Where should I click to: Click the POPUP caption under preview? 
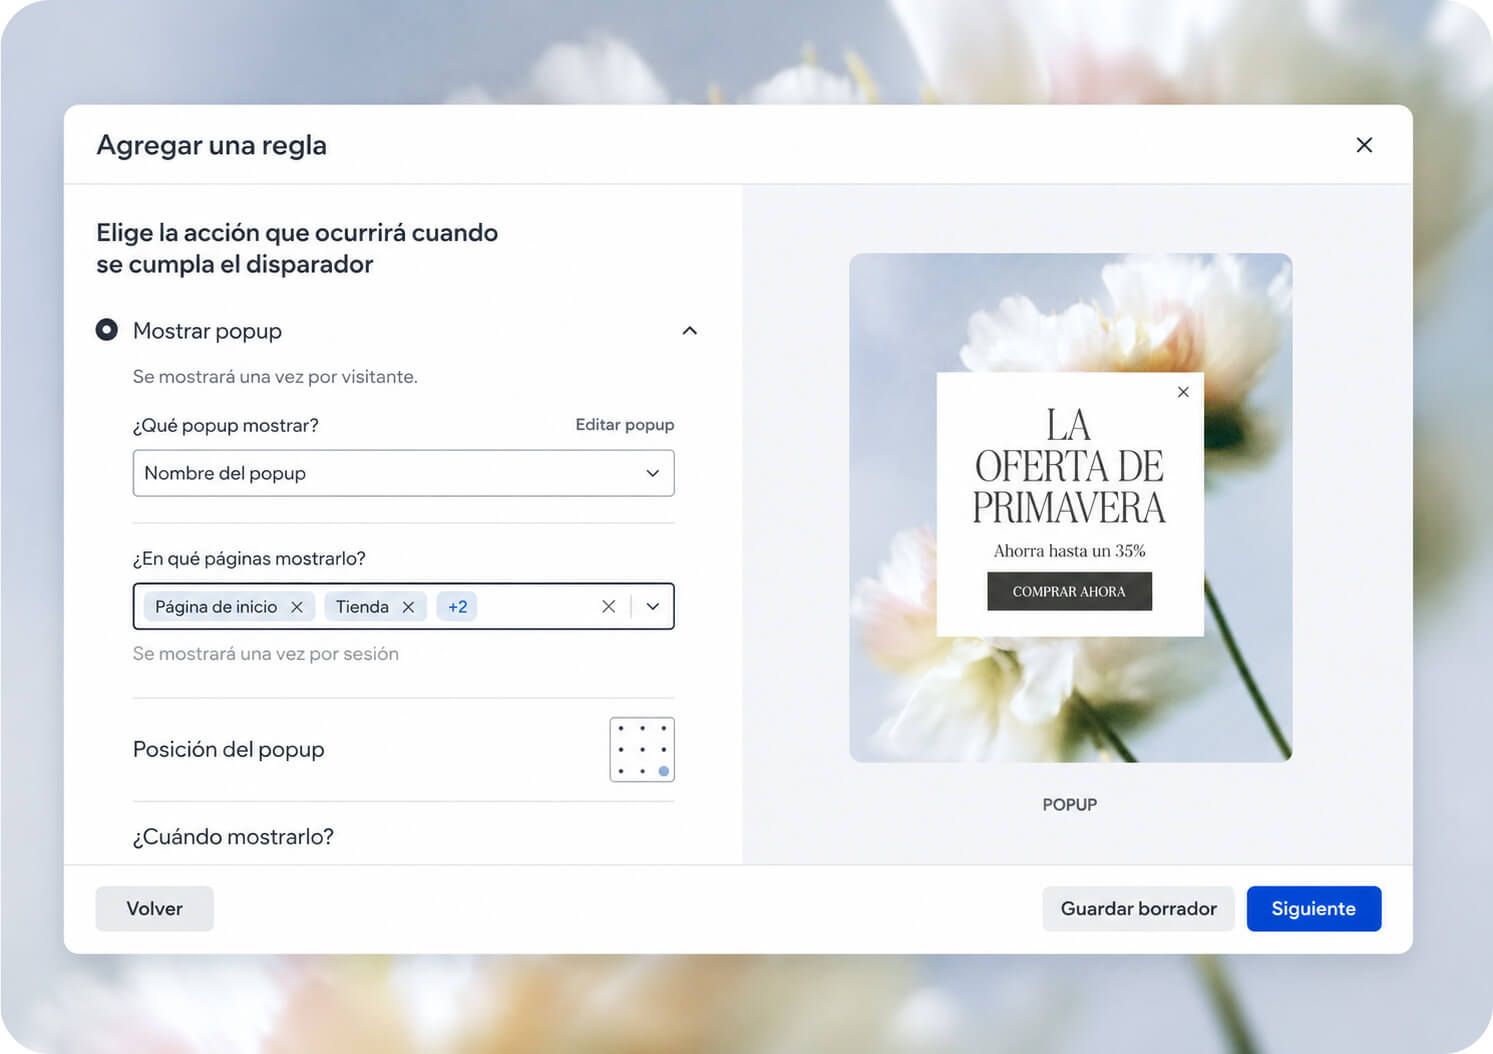[1069, 805]
